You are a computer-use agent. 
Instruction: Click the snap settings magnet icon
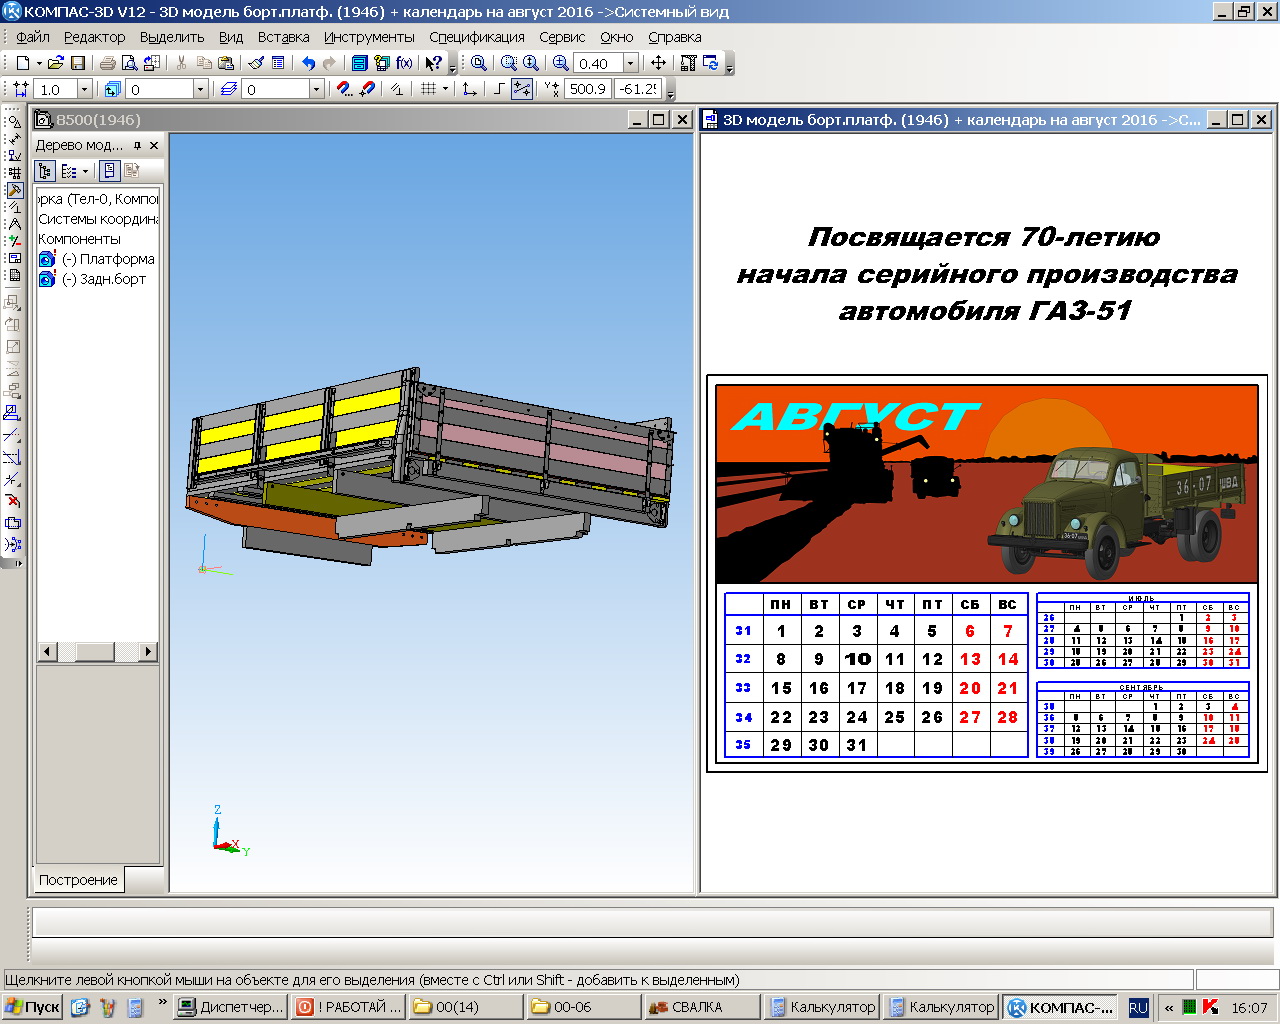click(344, 89)
